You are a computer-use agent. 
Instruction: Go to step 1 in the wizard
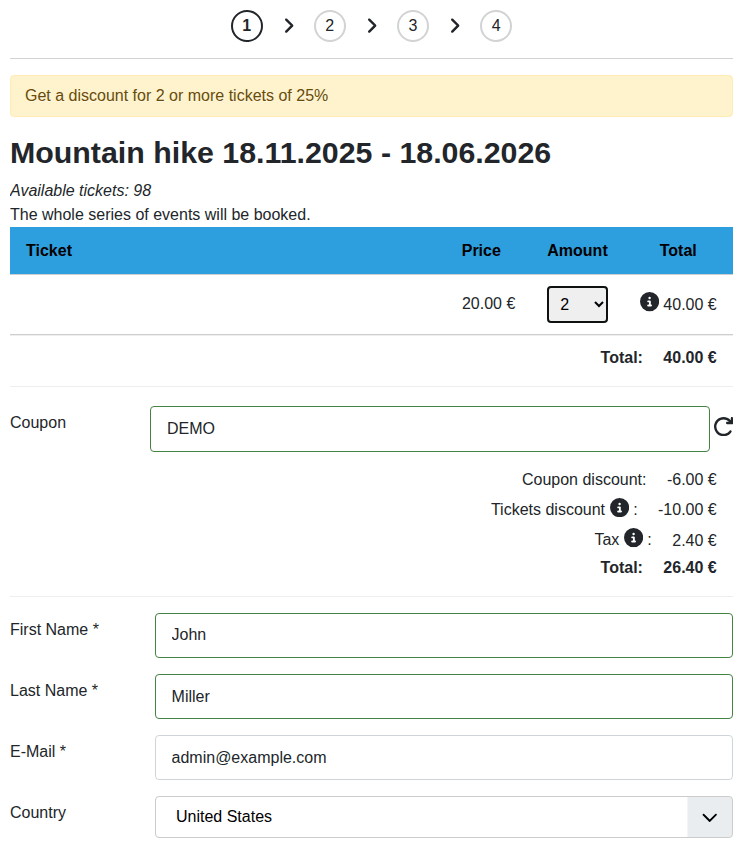pyautogui.click(x=247, y=26)
